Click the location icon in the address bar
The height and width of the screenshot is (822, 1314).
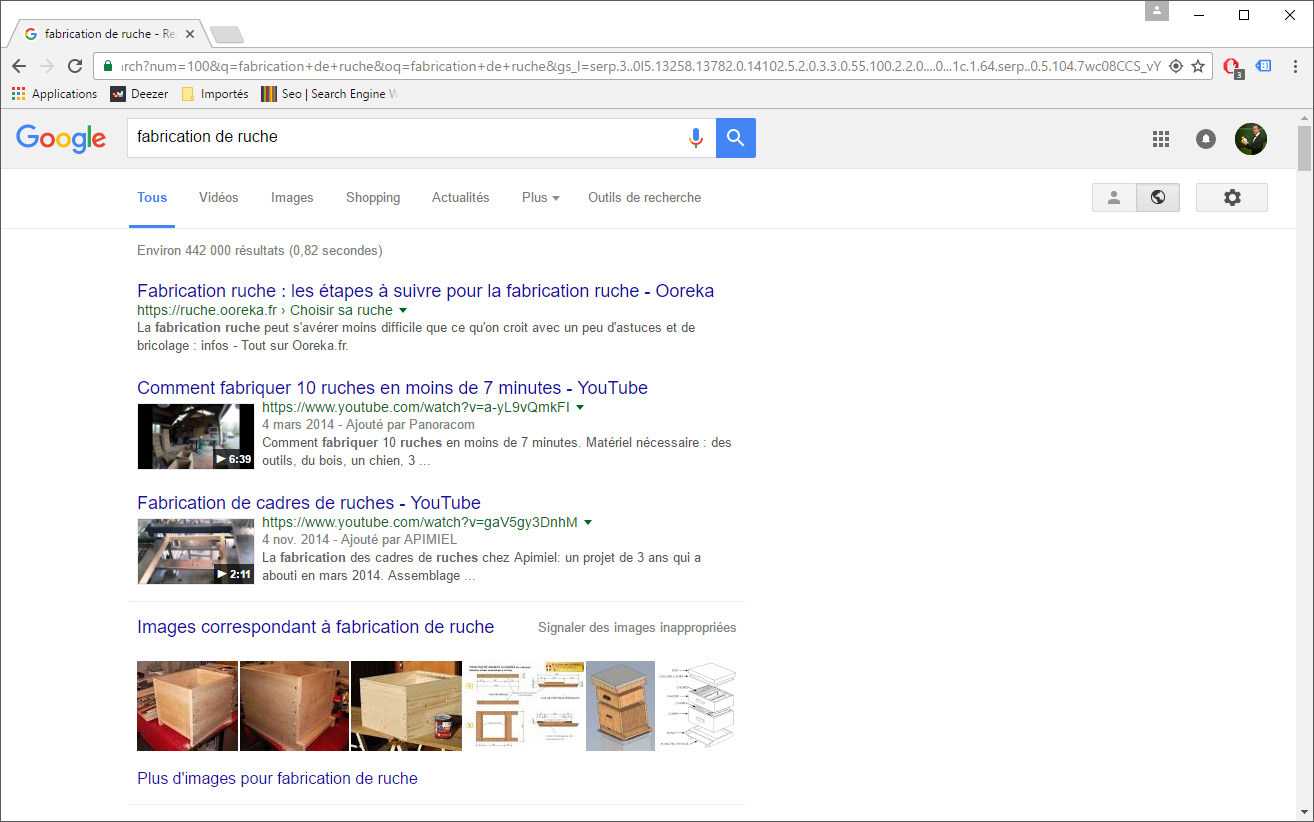coord(1176,66)
